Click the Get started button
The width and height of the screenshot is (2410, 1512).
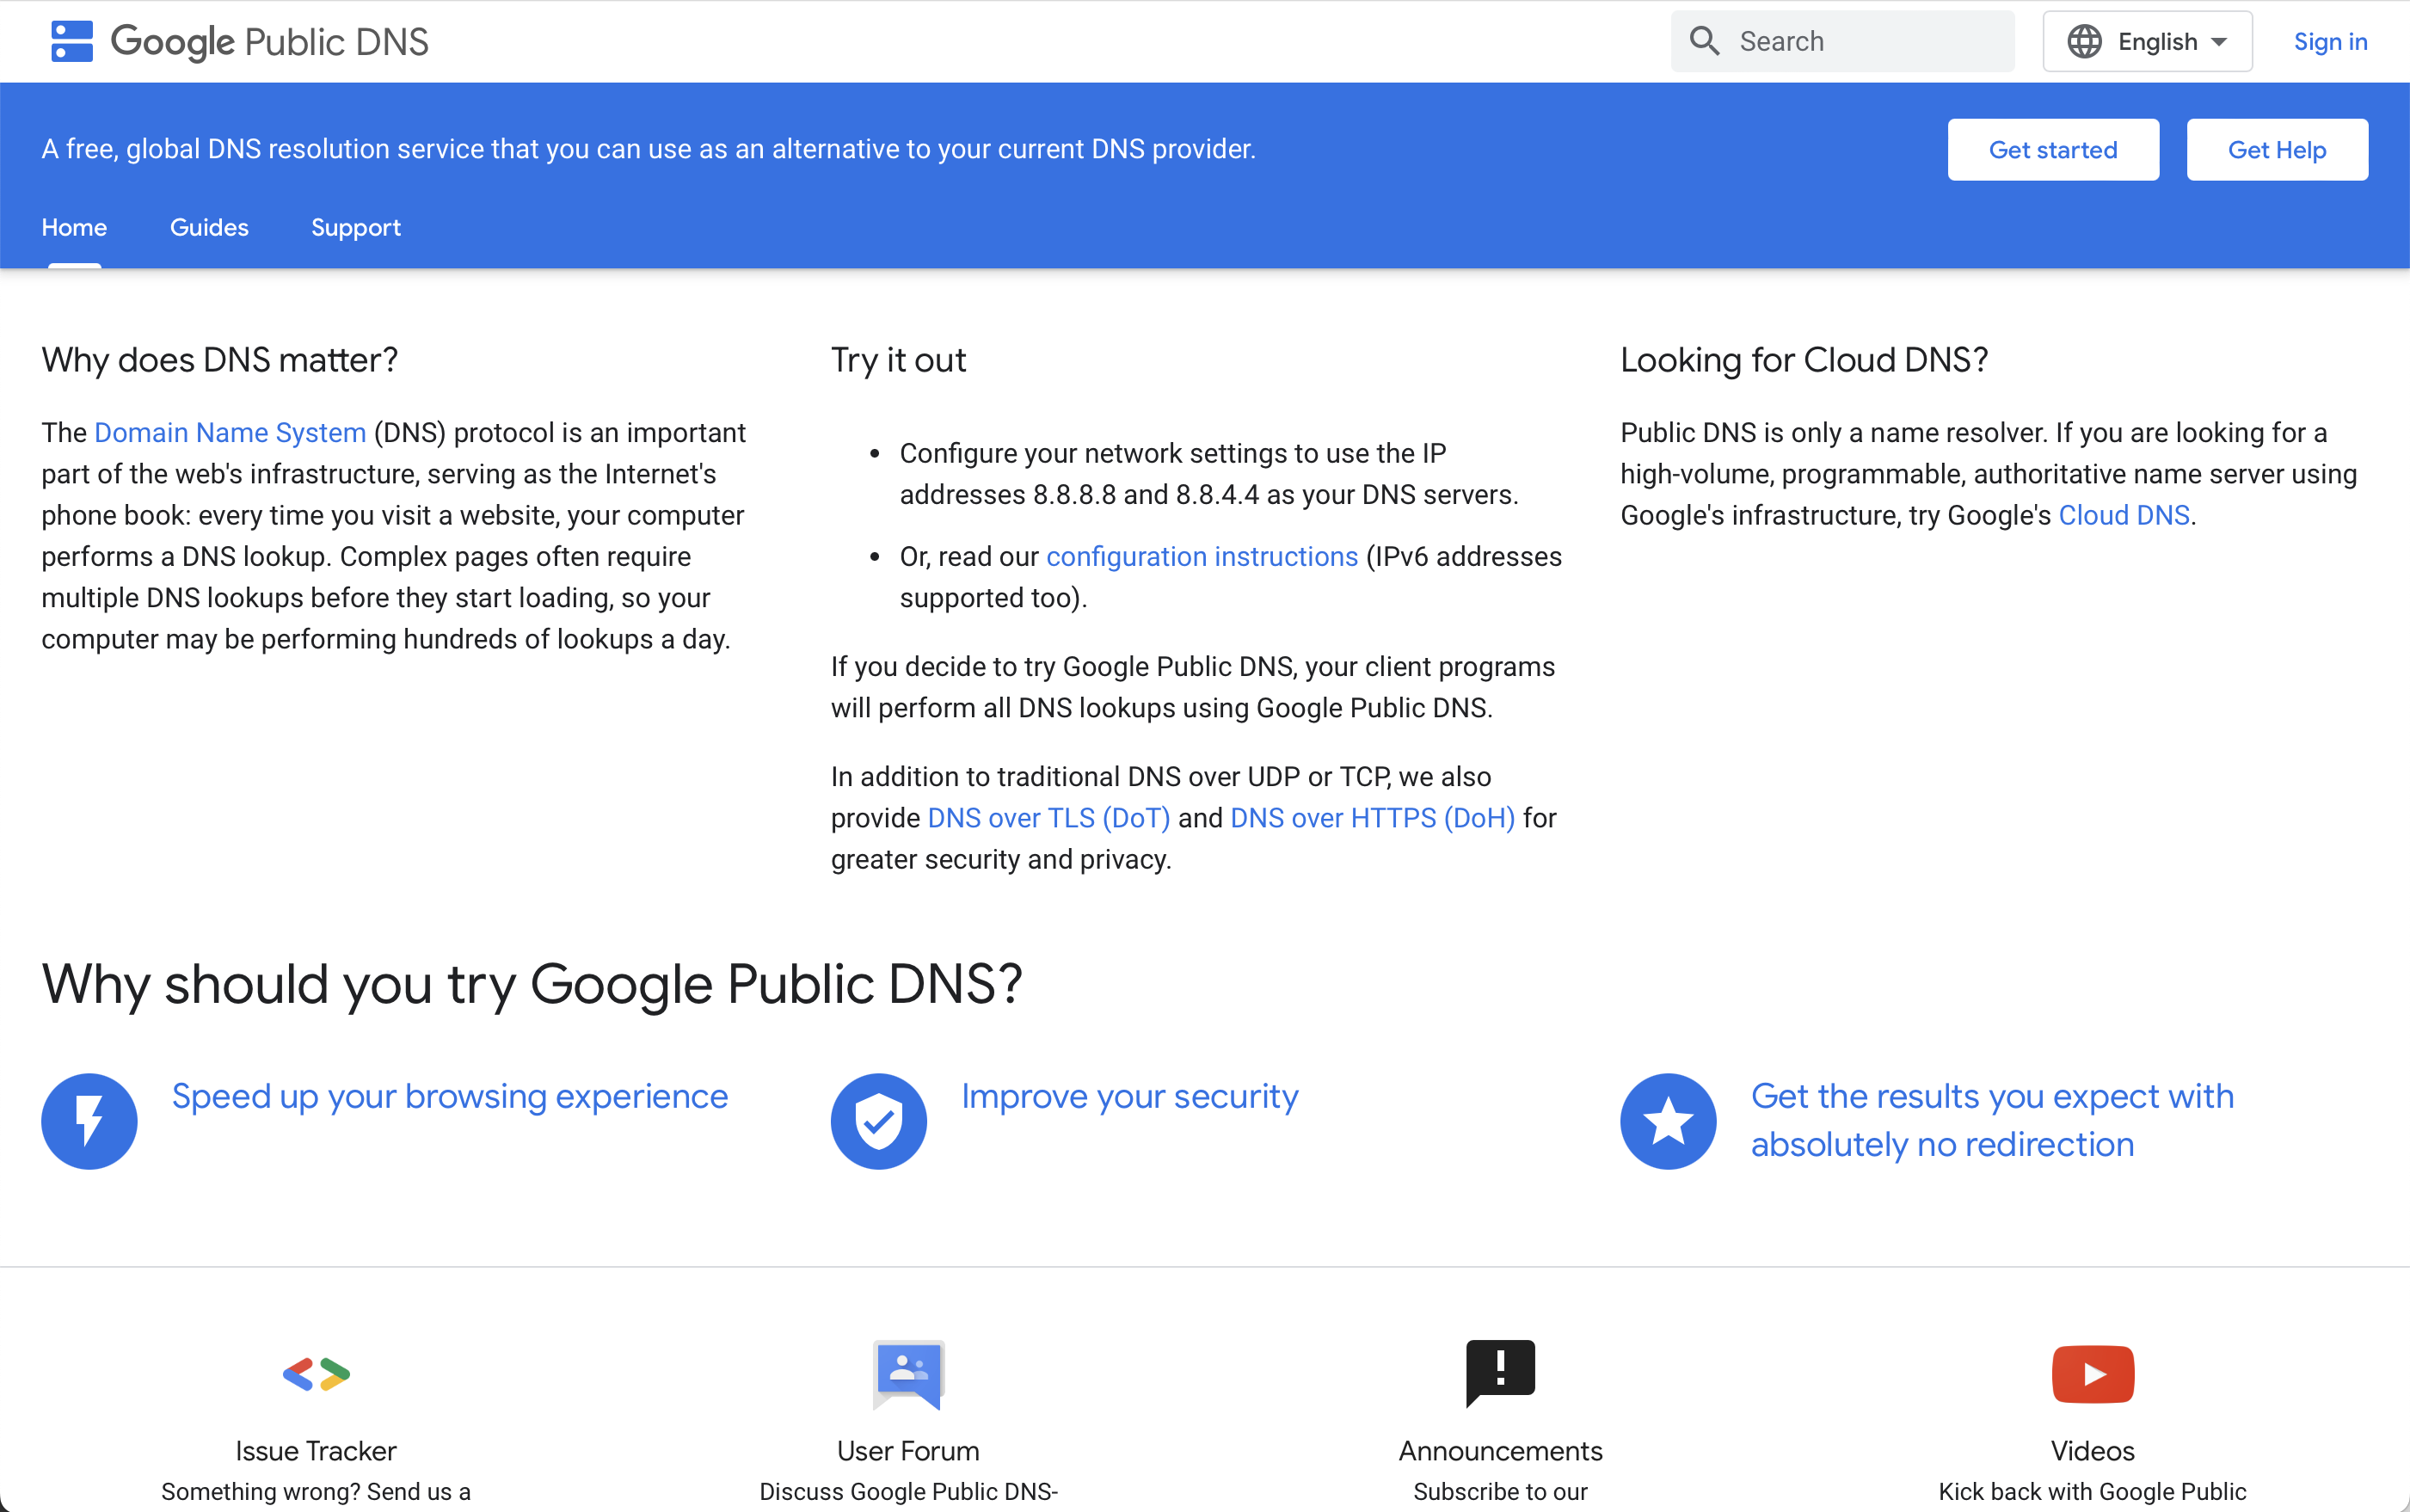(2052, 149)
